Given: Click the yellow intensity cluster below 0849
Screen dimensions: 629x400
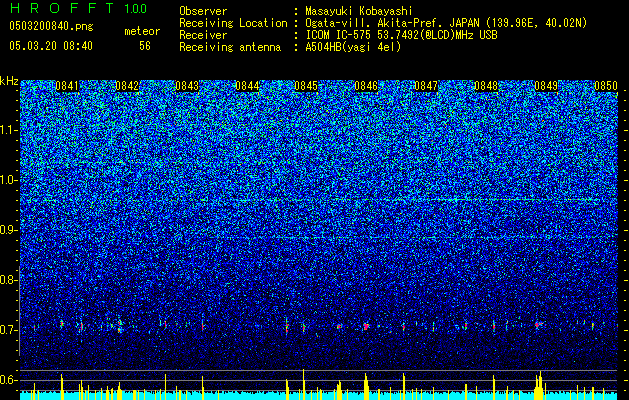Looking at the screenshot, I should click(539, 385).
